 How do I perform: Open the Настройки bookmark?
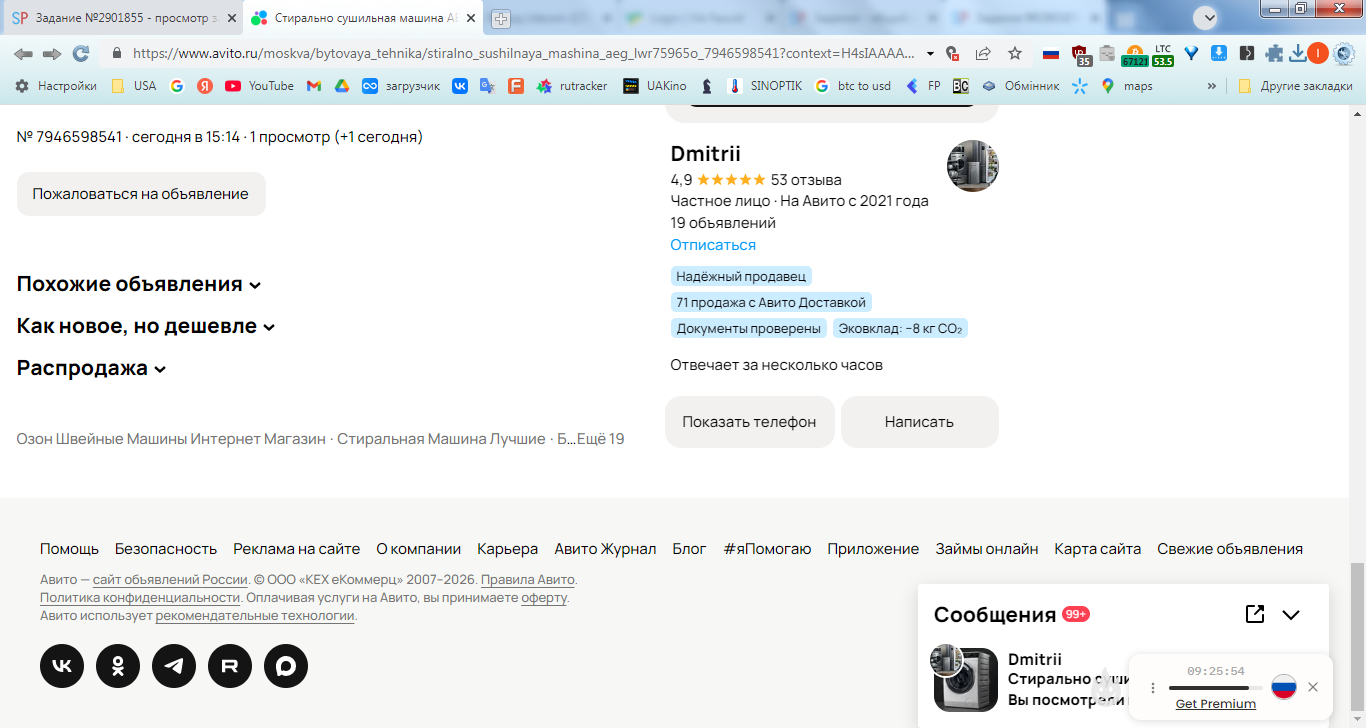coord(56,86)
